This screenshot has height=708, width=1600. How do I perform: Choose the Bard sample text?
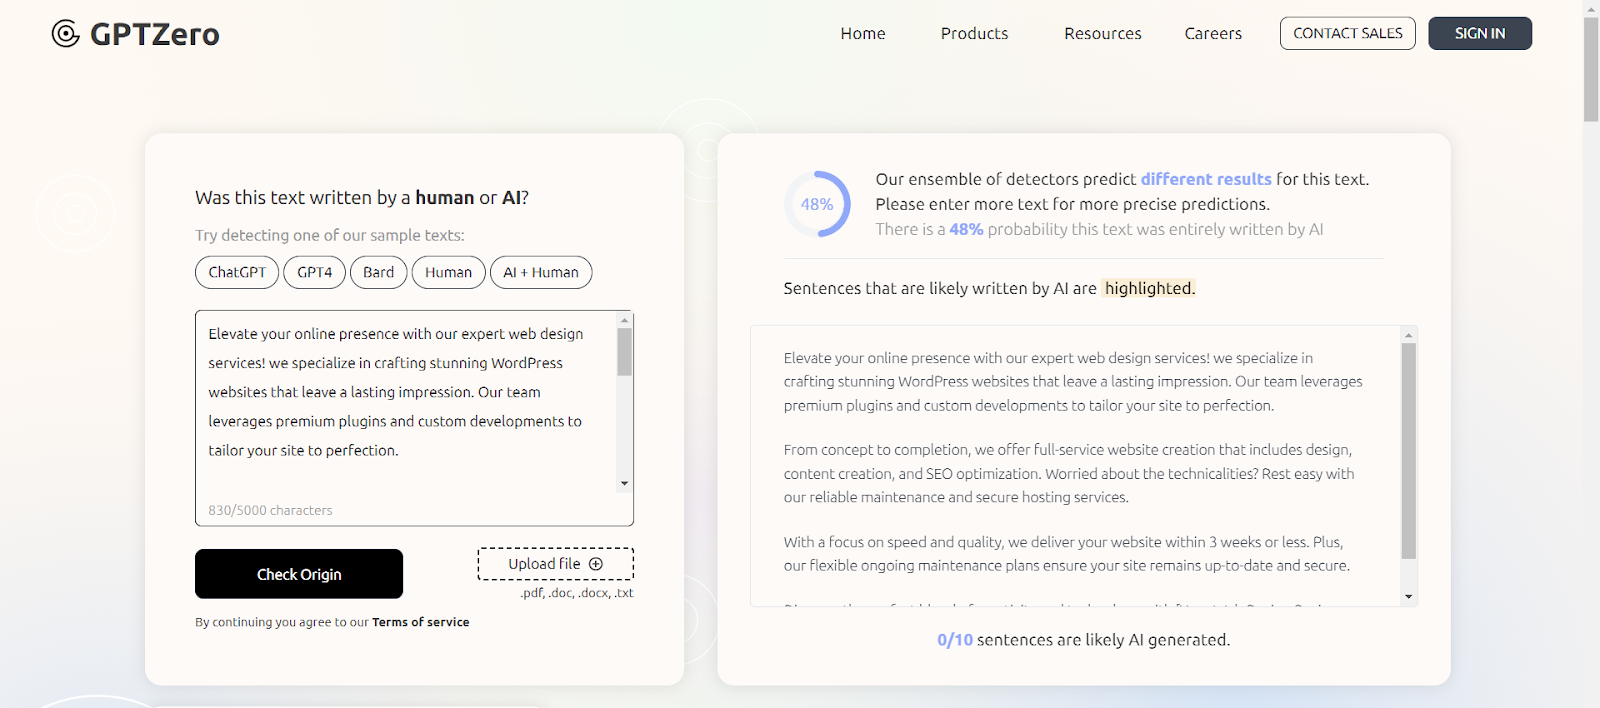click(378, 272)
